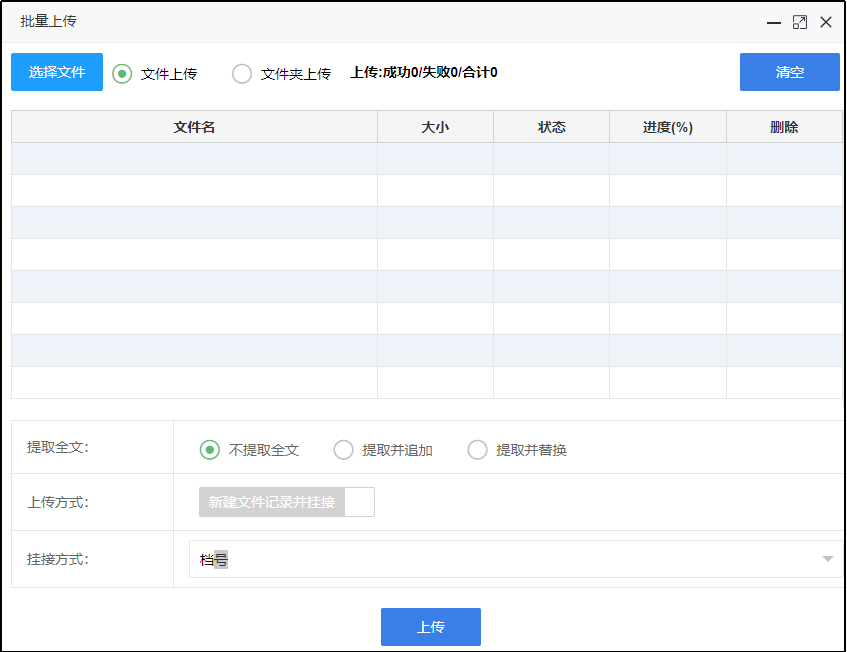Viewport: 847px width, 652px height.
Task: Click the 选择文件 button
Action: click(x=57, y=72)
